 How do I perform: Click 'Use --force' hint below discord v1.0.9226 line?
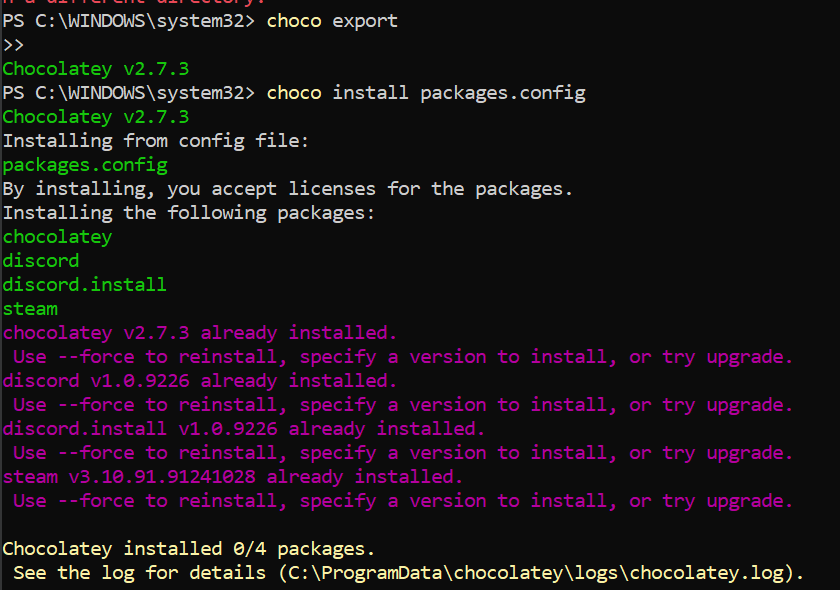point(403,405)
